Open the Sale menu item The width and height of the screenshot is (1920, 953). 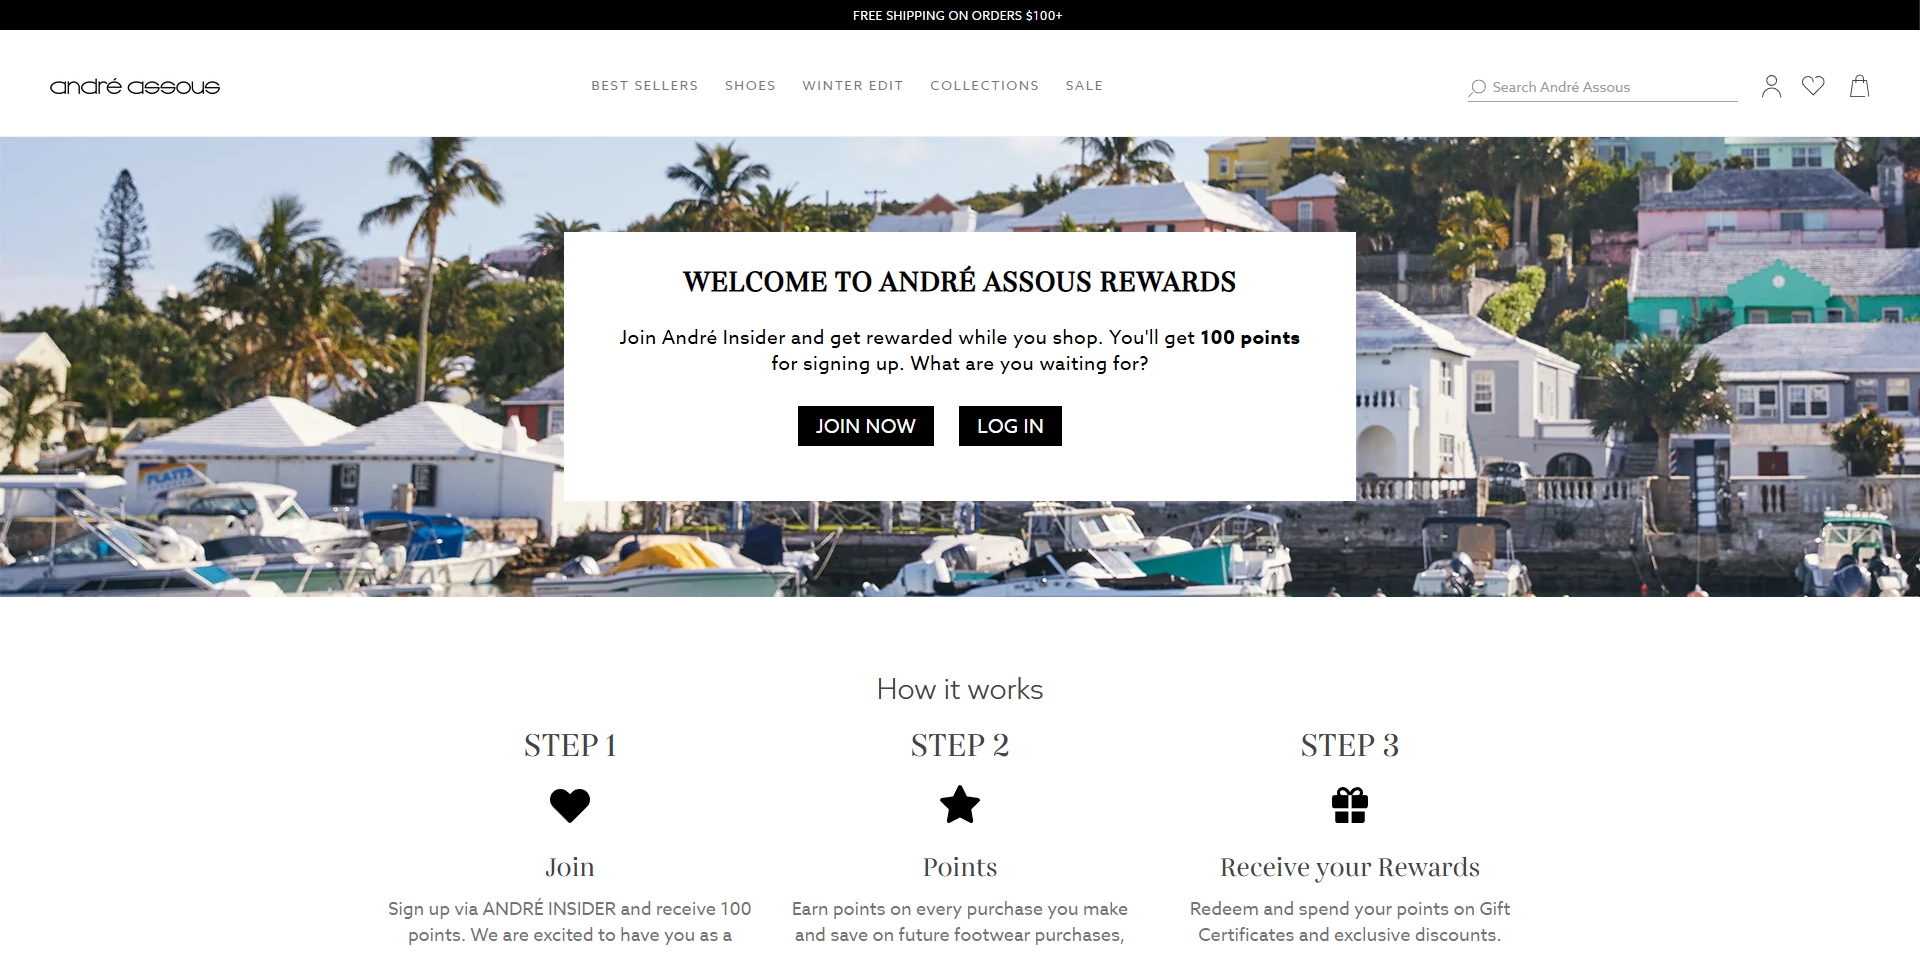tap(1084, 86)
